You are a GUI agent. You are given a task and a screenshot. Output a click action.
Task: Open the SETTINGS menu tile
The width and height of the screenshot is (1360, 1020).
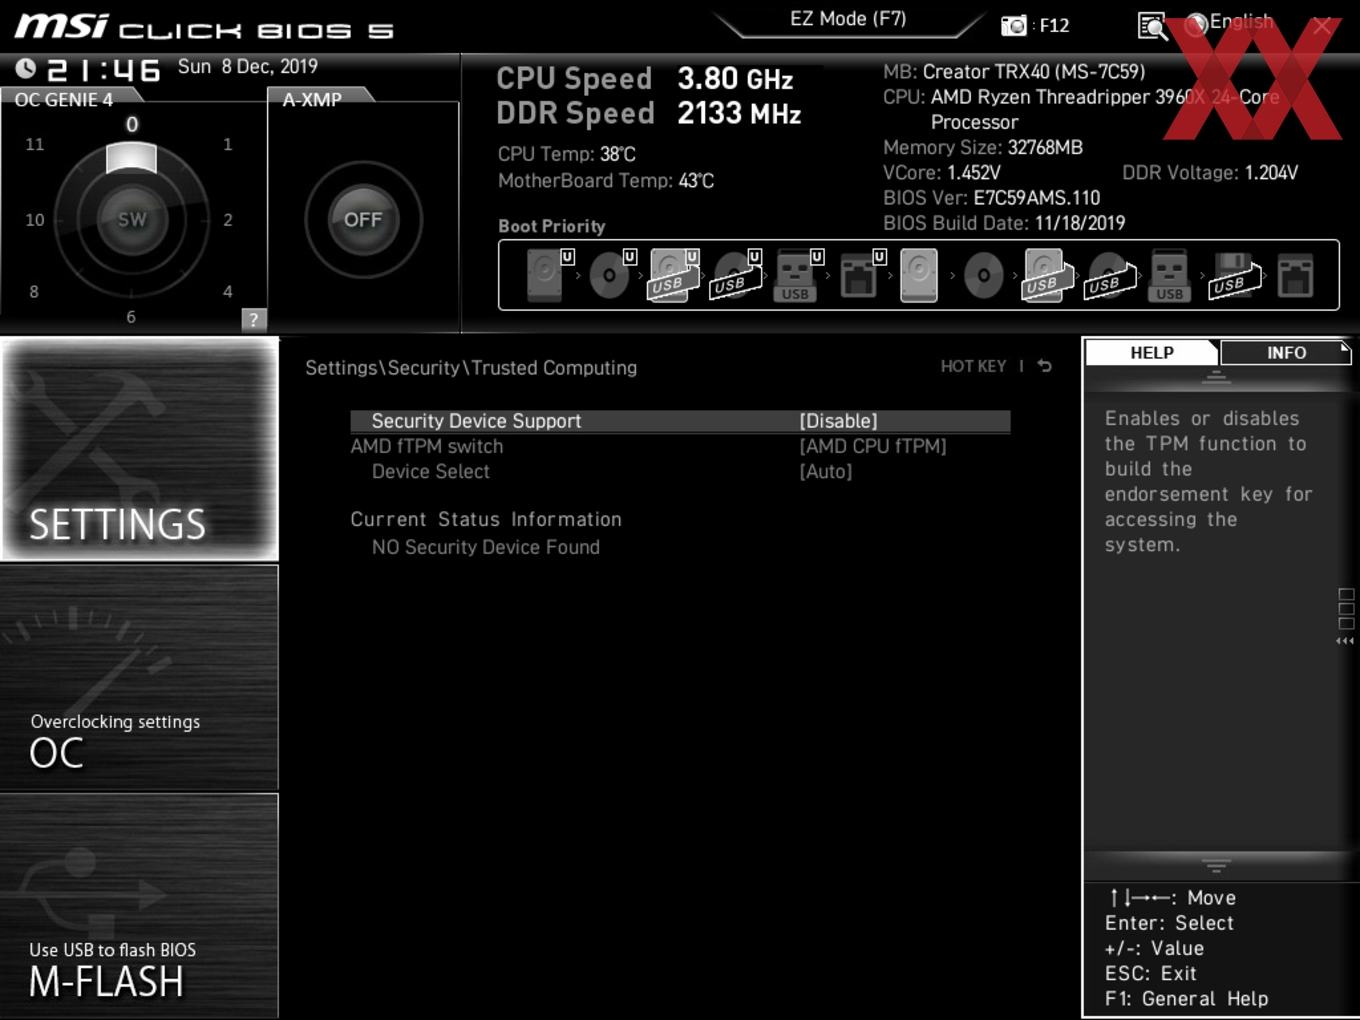(x=139, y=449)
